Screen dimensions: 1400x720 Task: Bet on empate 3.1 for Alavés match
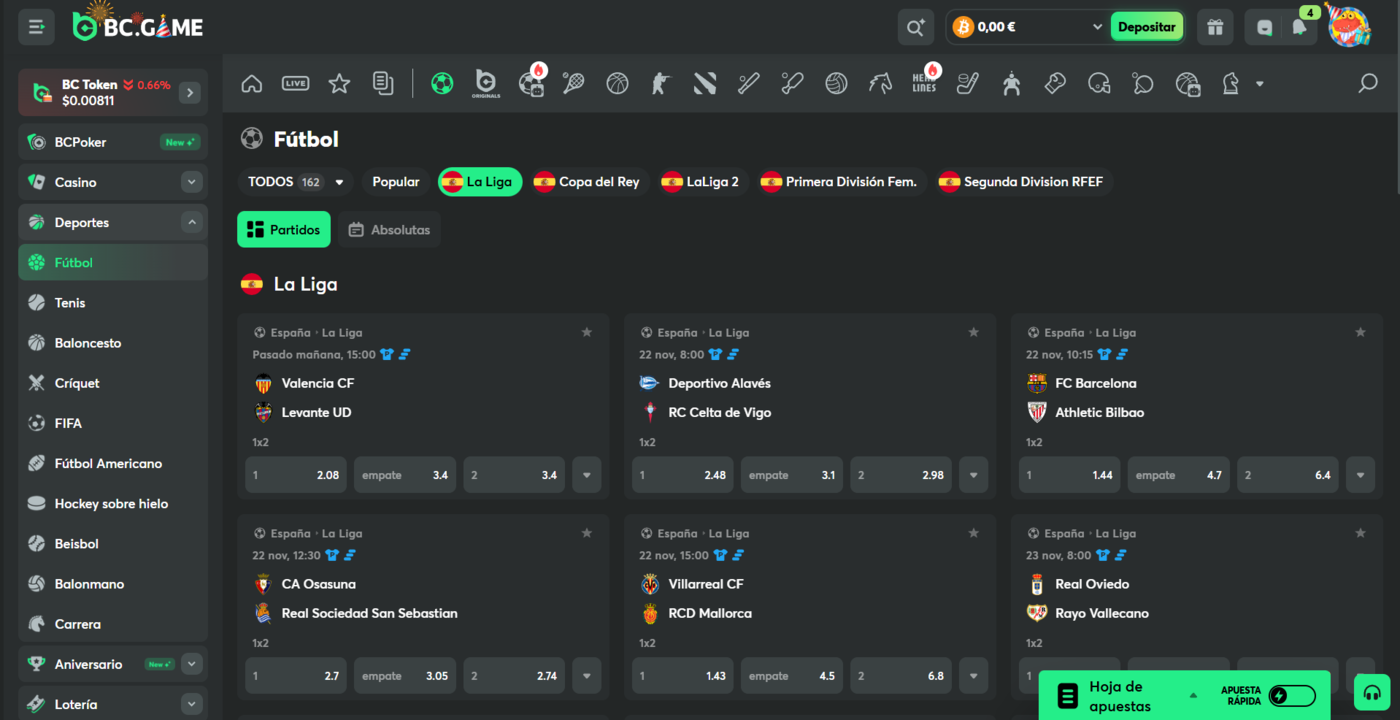[x=791, y=475]
